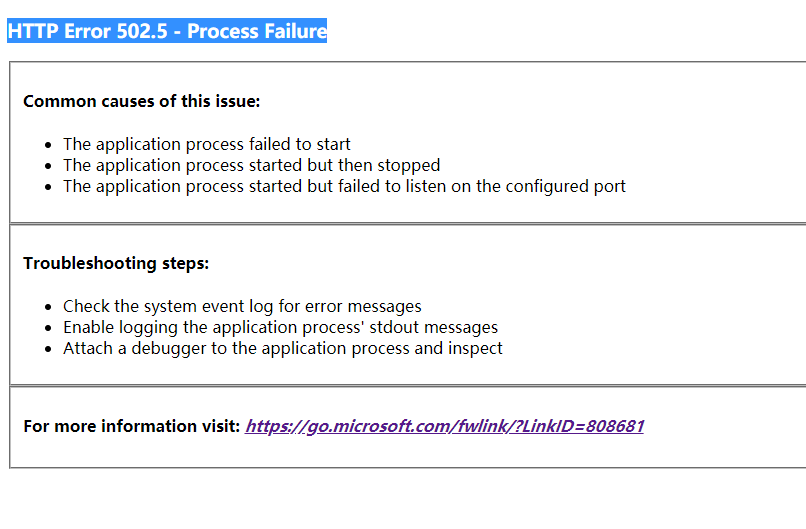Screen dimensions: 806x529
Task: Click the bullet before 'failed to start' line
Action: pos(49,145)
